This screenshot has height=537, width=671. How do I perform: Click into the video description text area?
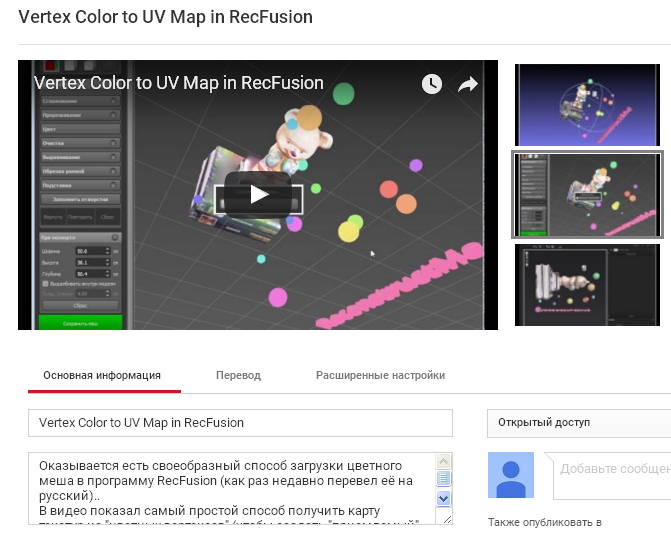point(232,488)
